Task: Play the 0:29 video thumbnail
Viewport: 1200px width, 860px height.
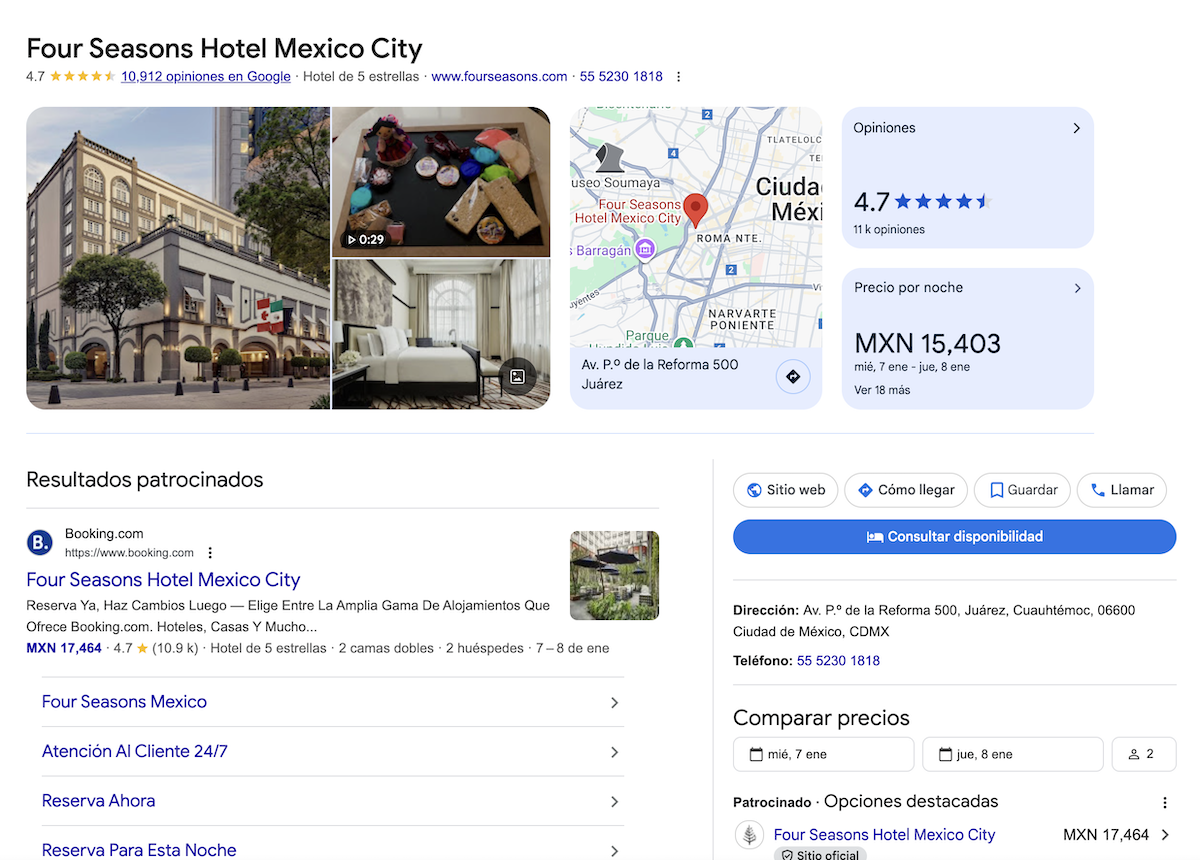Action: point(441,182)
